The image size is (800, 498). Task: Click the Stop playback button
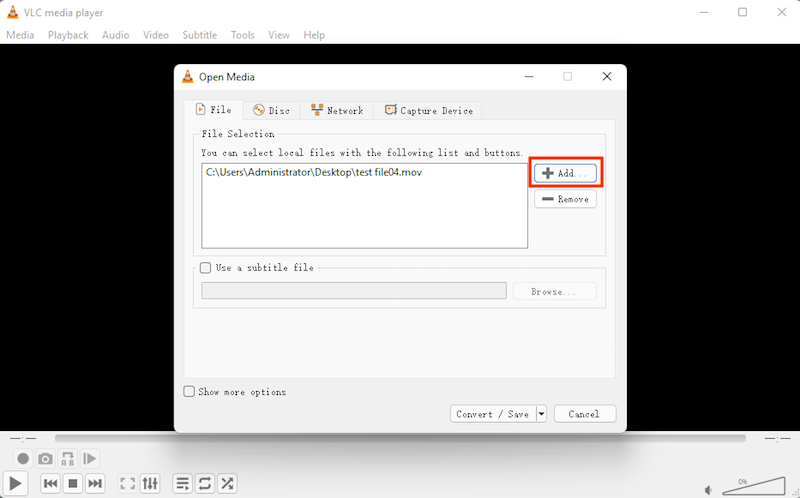73,483
